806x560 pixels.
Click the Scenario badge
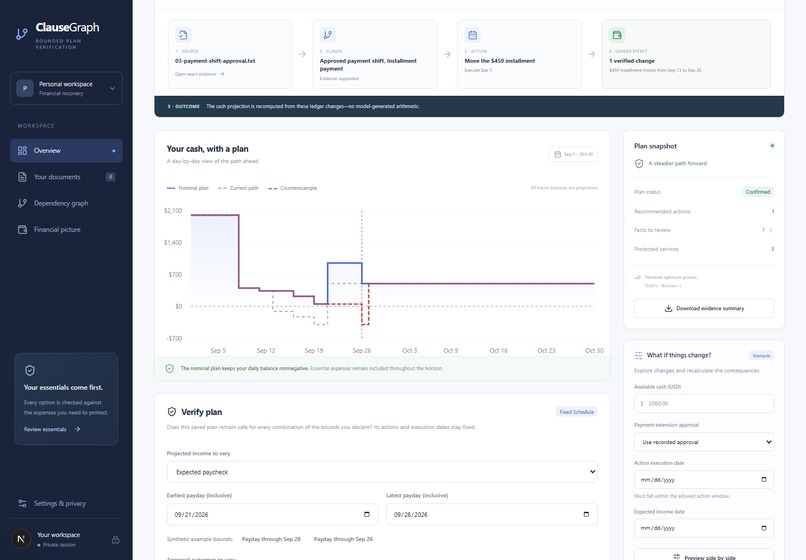pyautogui.click(x=761, y=356)
